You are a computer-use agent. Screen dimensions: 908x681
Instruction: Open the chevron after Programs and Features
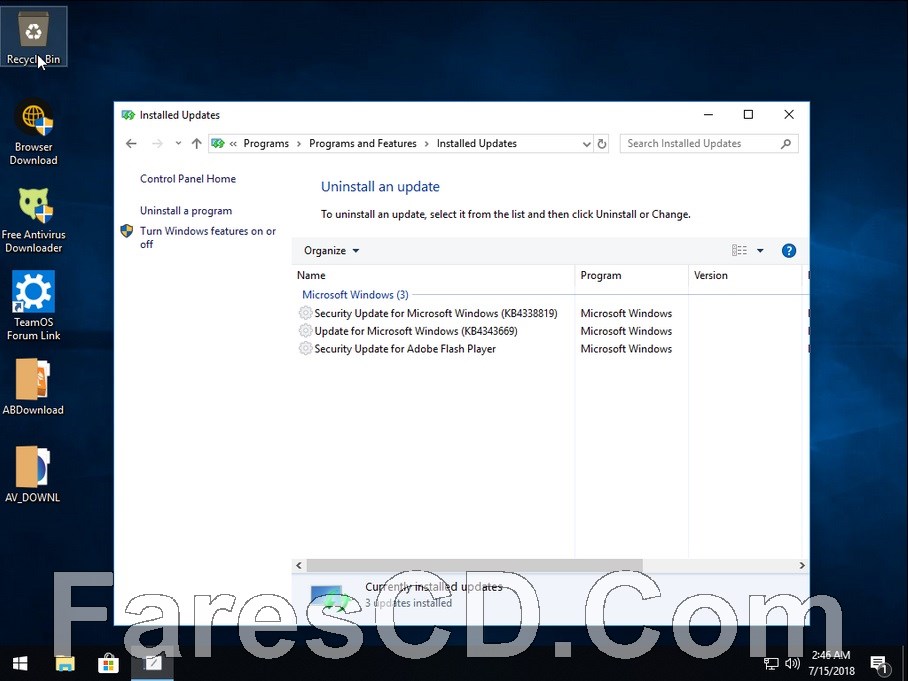tap(427, 144)
